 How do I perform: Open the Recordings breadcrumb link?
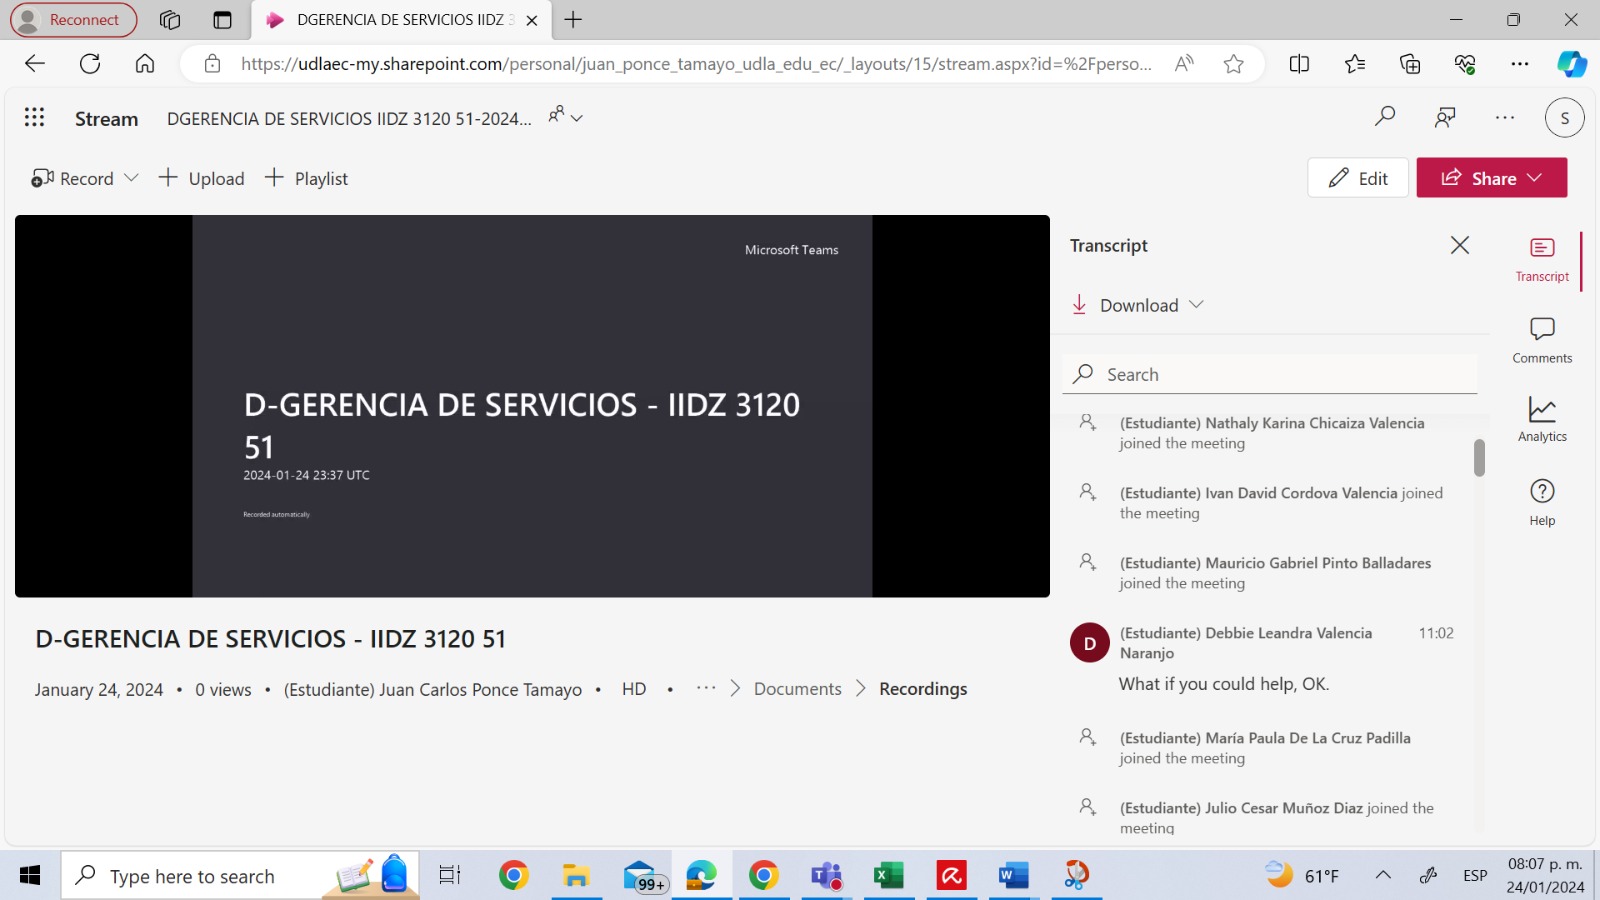tap(922, 689)
